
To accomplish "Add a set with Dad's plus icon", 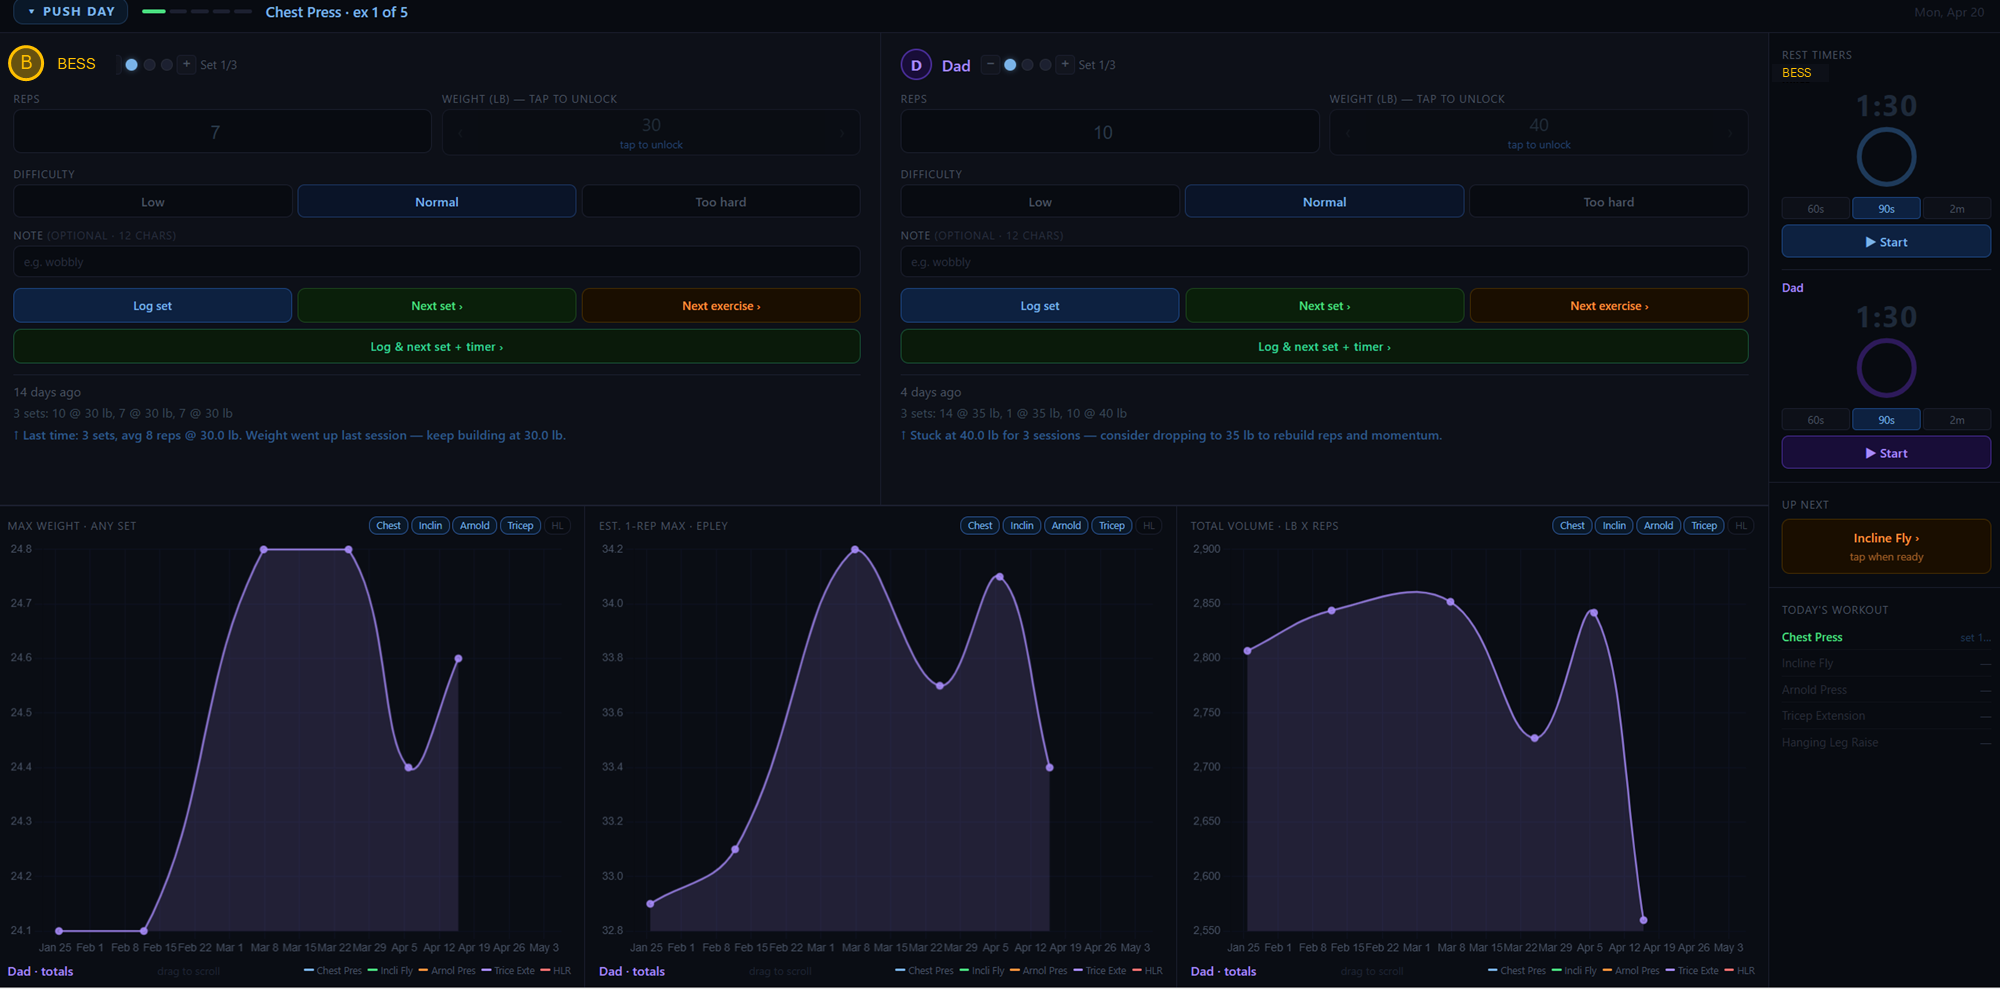I will point(1065,64).
